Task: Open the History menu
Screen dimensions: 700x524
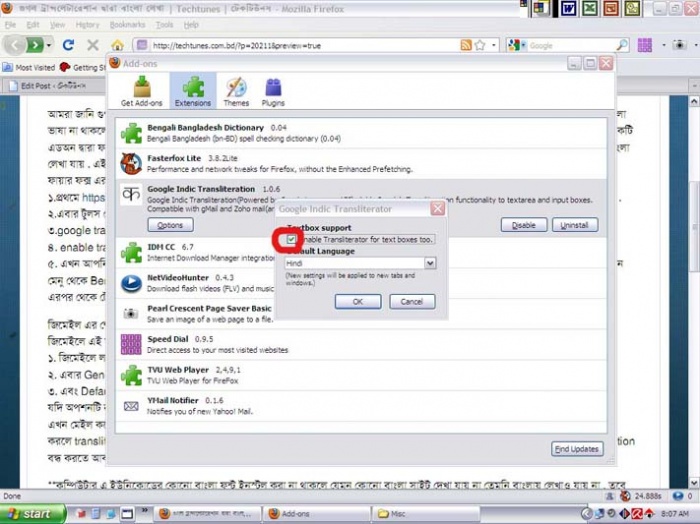Action: pos(87,25)
